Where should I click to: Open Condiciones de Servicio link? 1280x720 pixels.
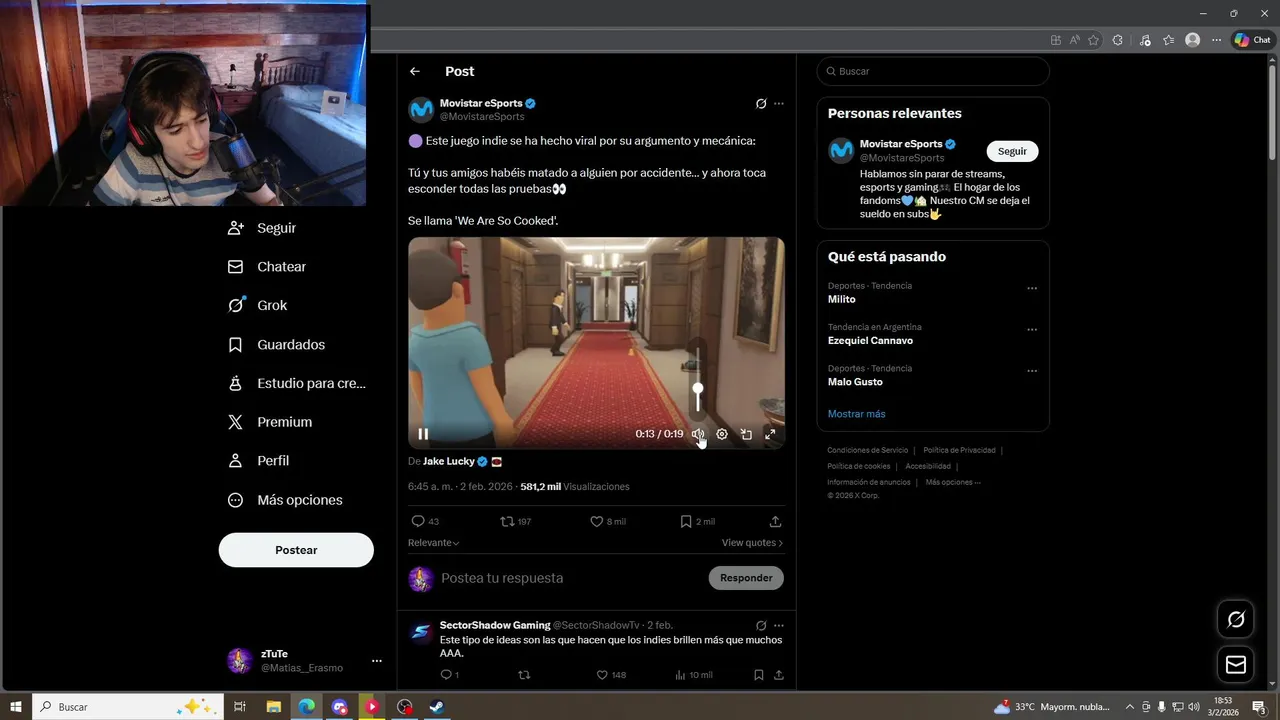[x=867, y=450]
